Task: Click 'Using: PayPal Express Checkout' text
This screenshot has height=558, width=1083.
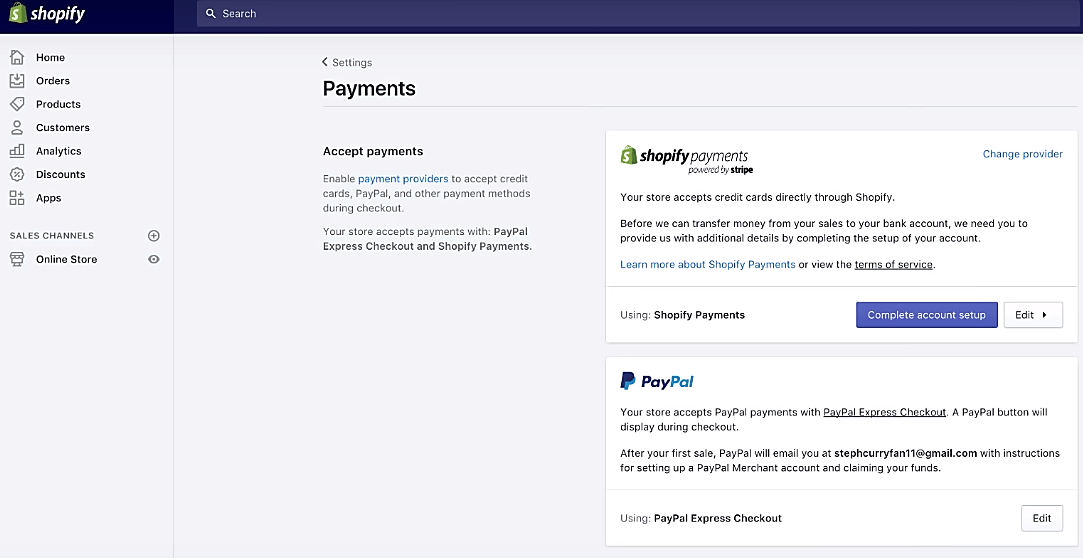Action: (x=701, y=518)
